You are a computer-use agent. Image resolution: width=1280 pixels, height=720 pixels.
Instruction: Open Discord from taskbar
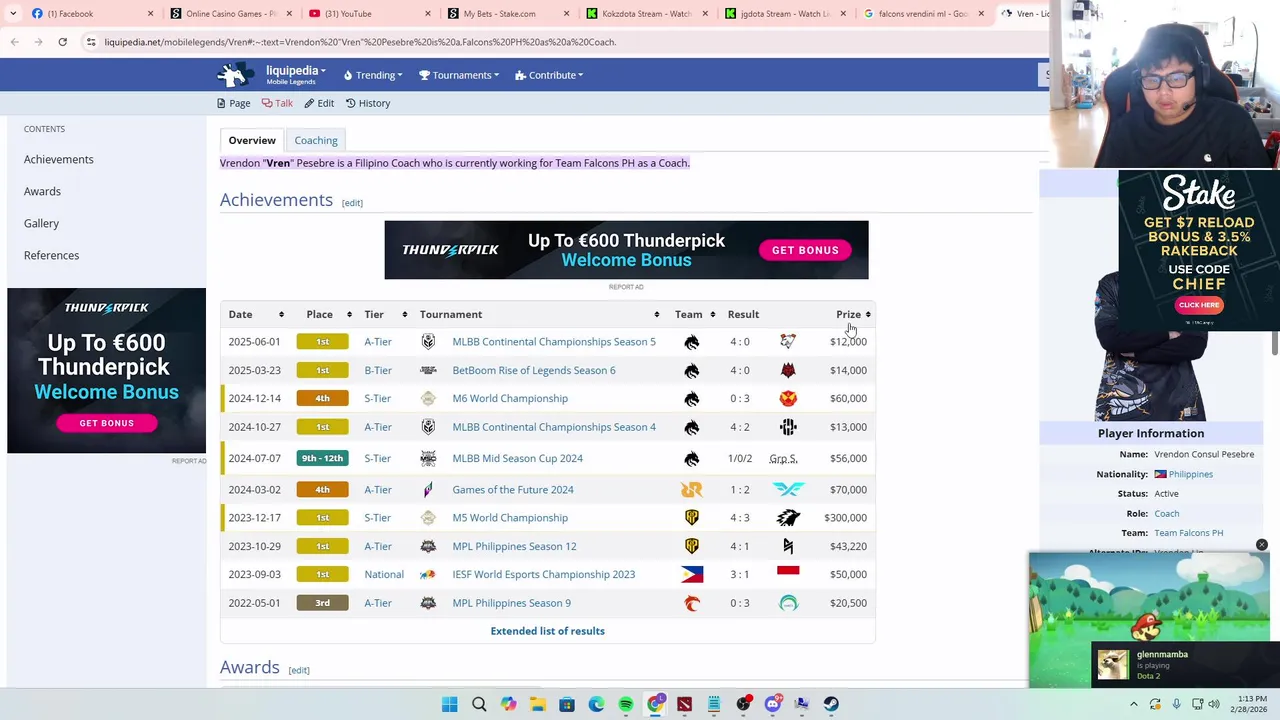(772, 704)
